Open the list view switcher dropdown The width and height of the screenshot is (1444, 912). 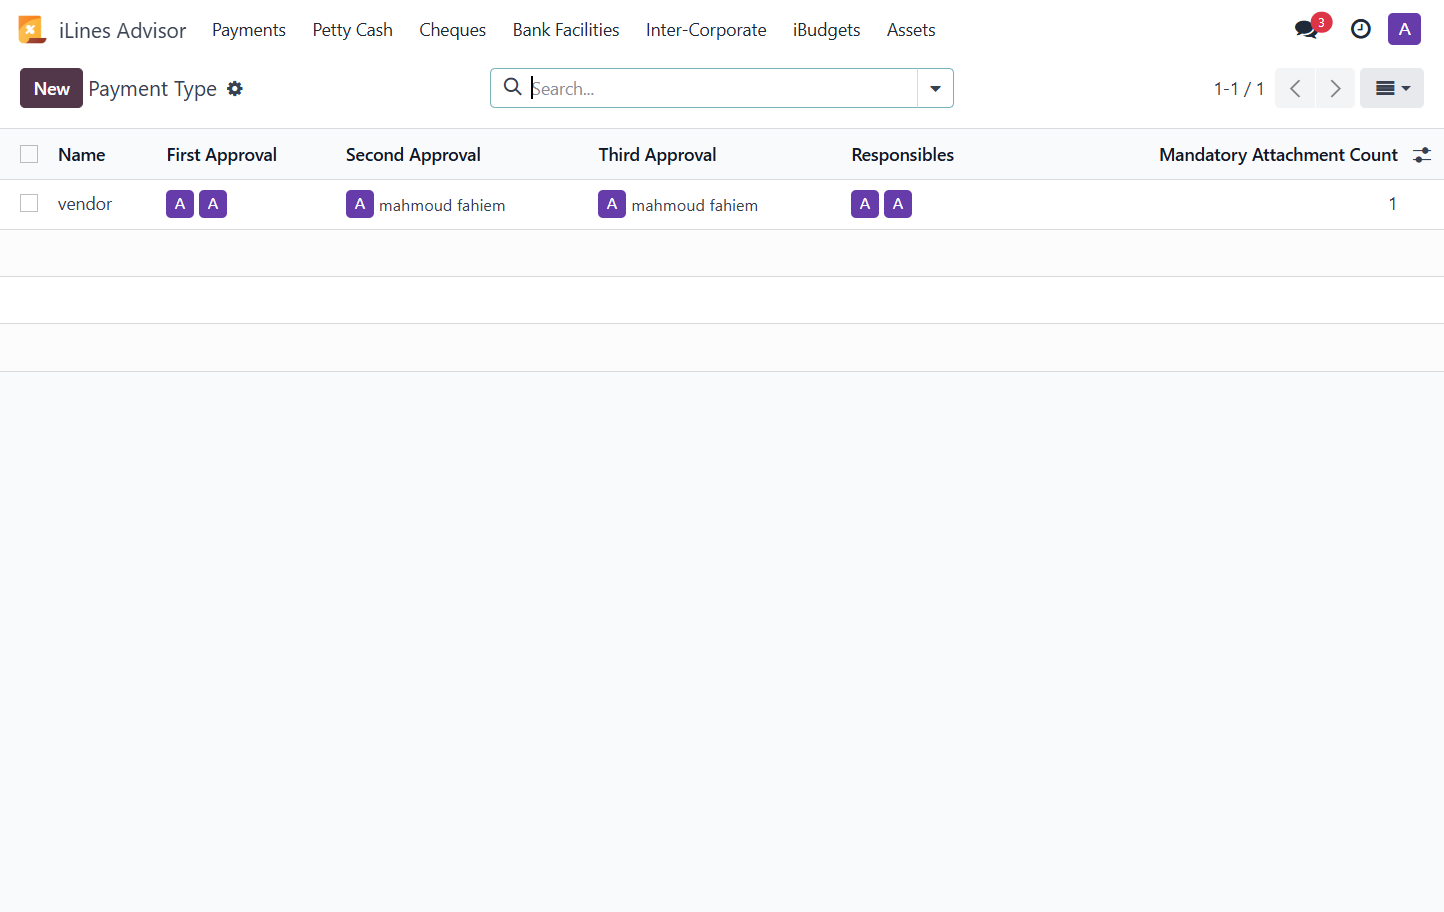(1392, 88)
